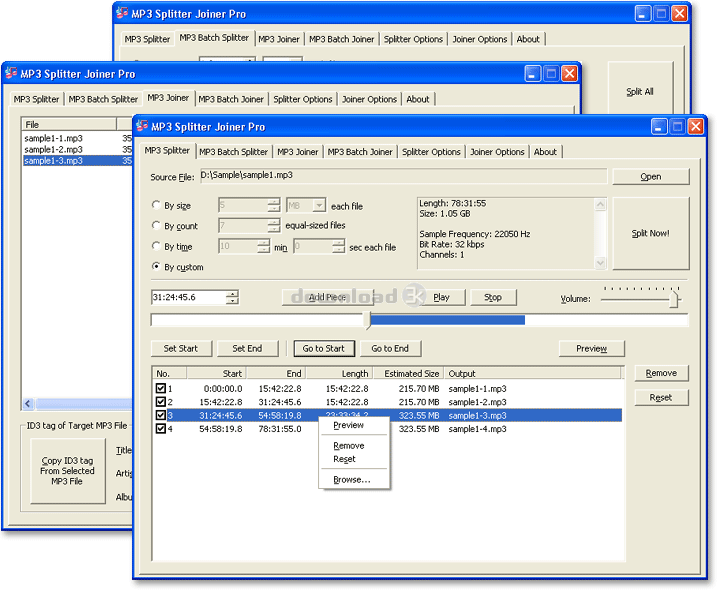
Task: Click the spinner of the minutes field
Action: [264, 246]
